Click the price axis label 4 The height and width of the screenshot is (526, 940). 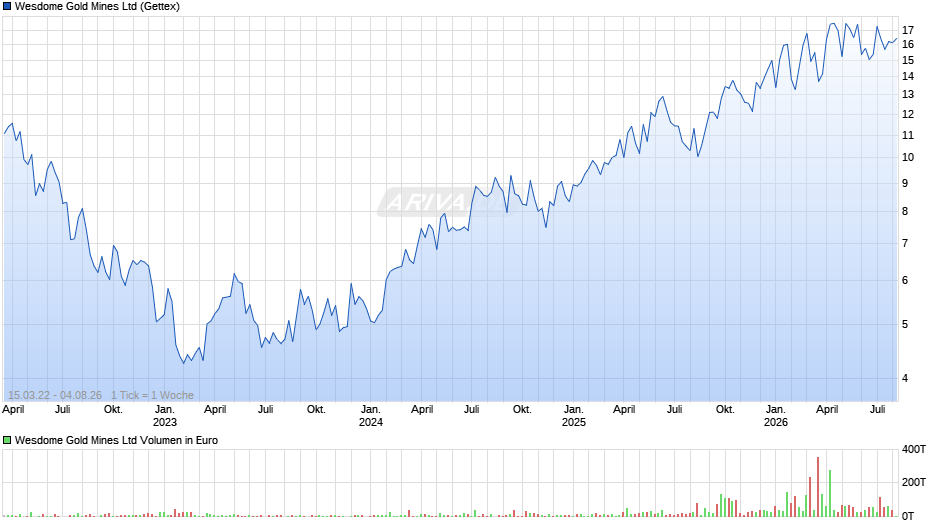pos(905,378)
